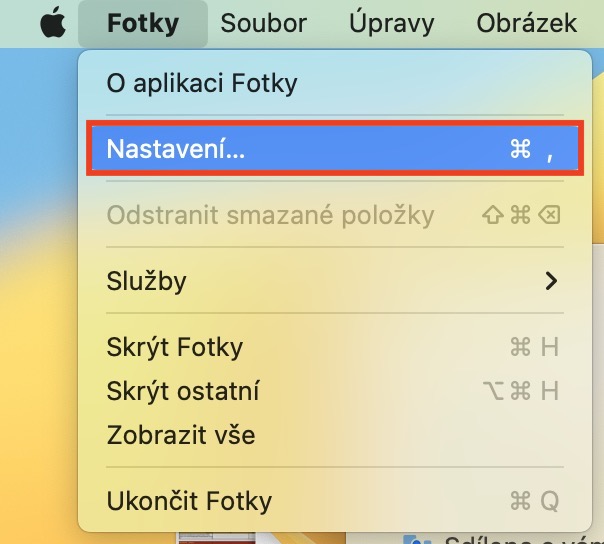Expand the Služby submenu arrow
This screenshot has height=544, width=604.
551,281
